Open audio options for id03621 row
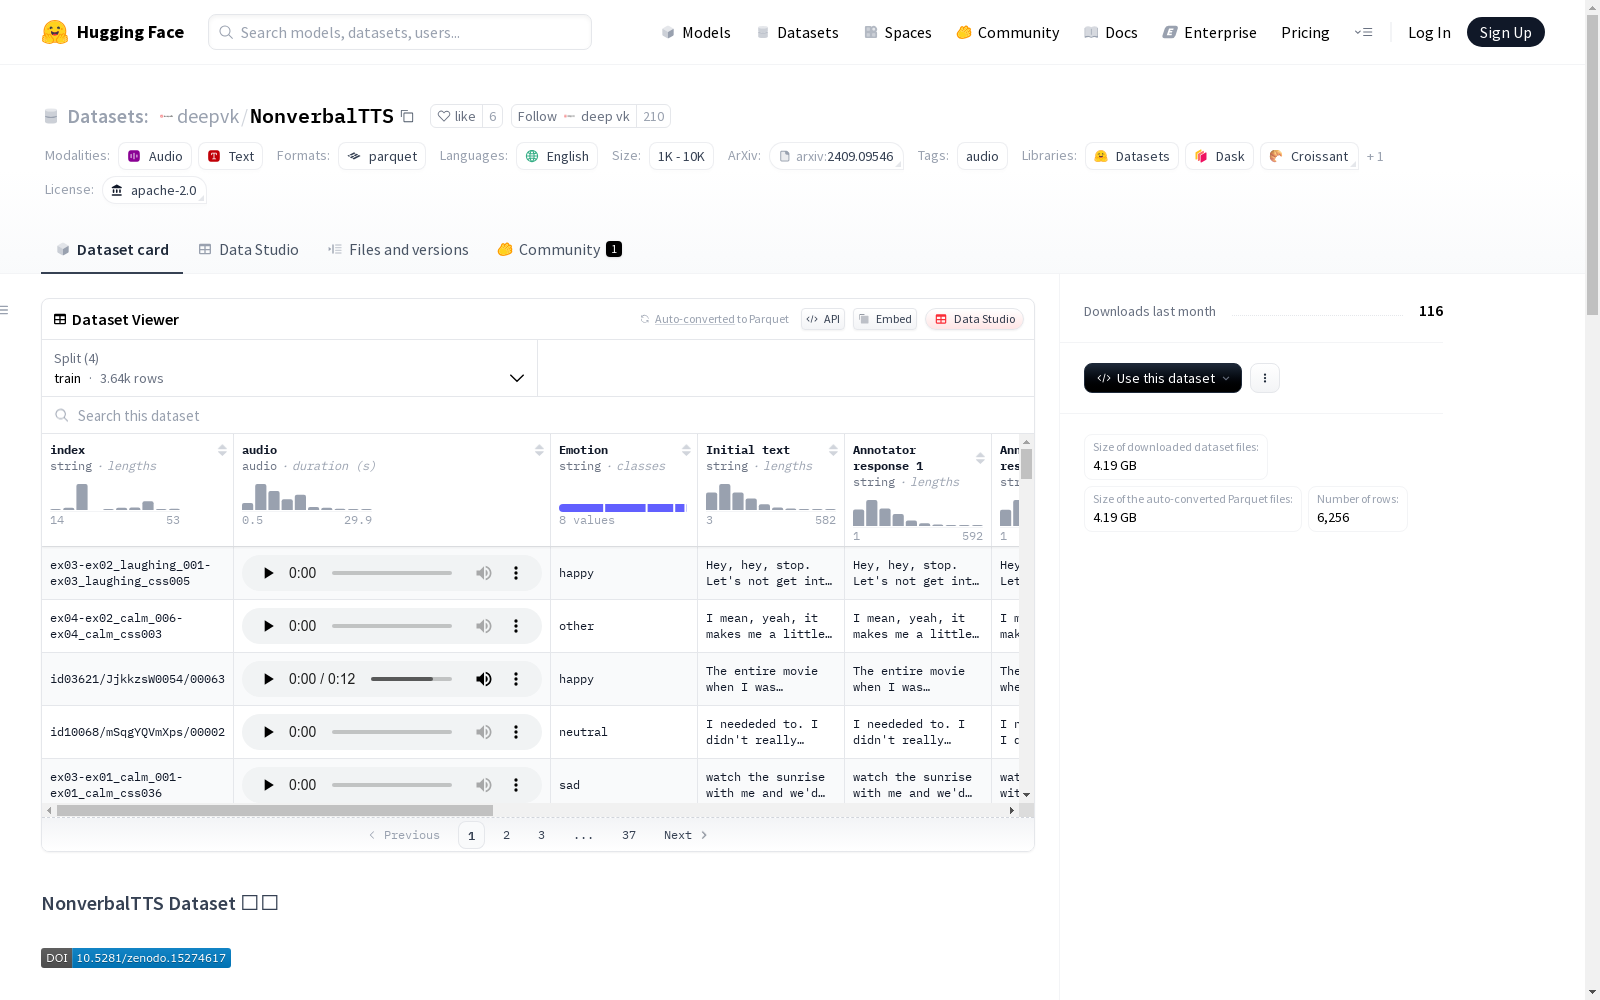 click(516, 679)
